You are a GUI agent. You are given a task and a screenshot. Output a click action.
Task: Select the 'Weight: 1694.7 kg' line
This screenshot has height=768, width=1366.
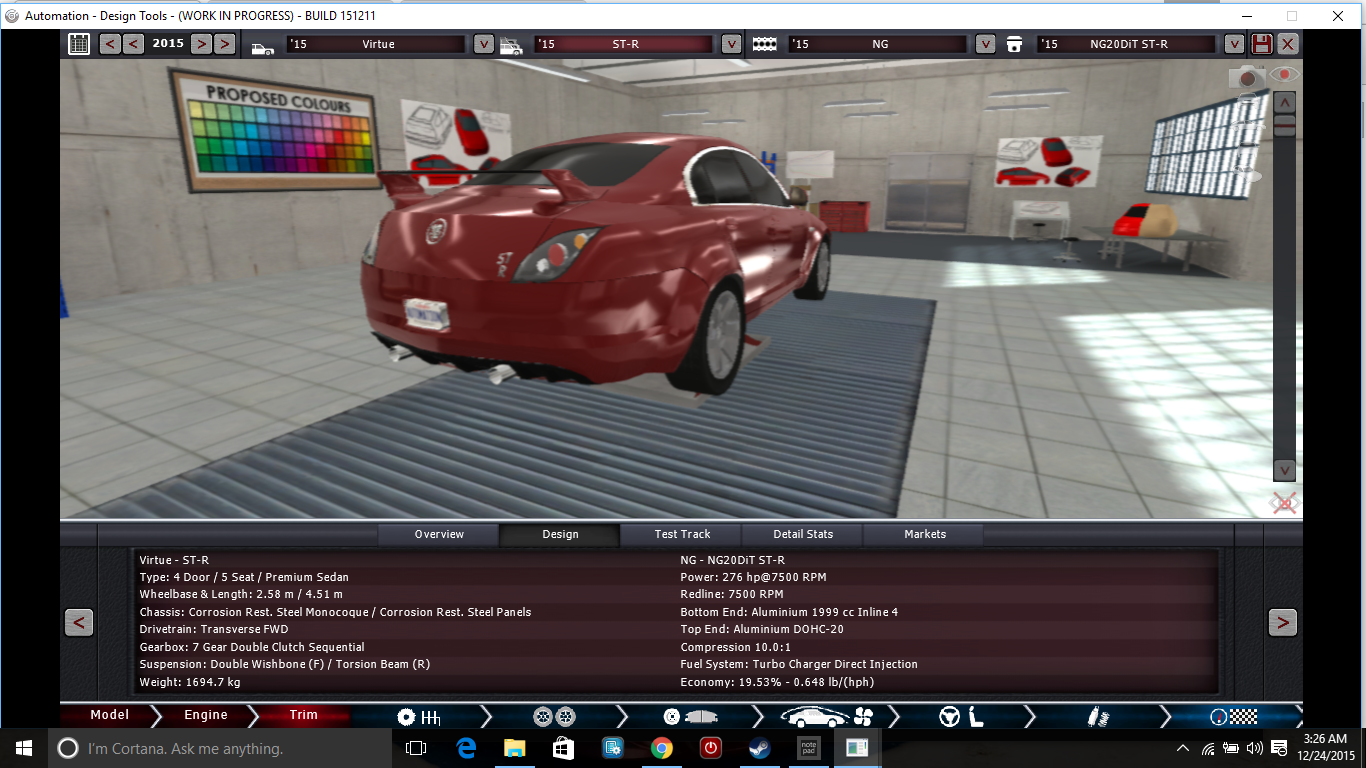click(190, 682)
